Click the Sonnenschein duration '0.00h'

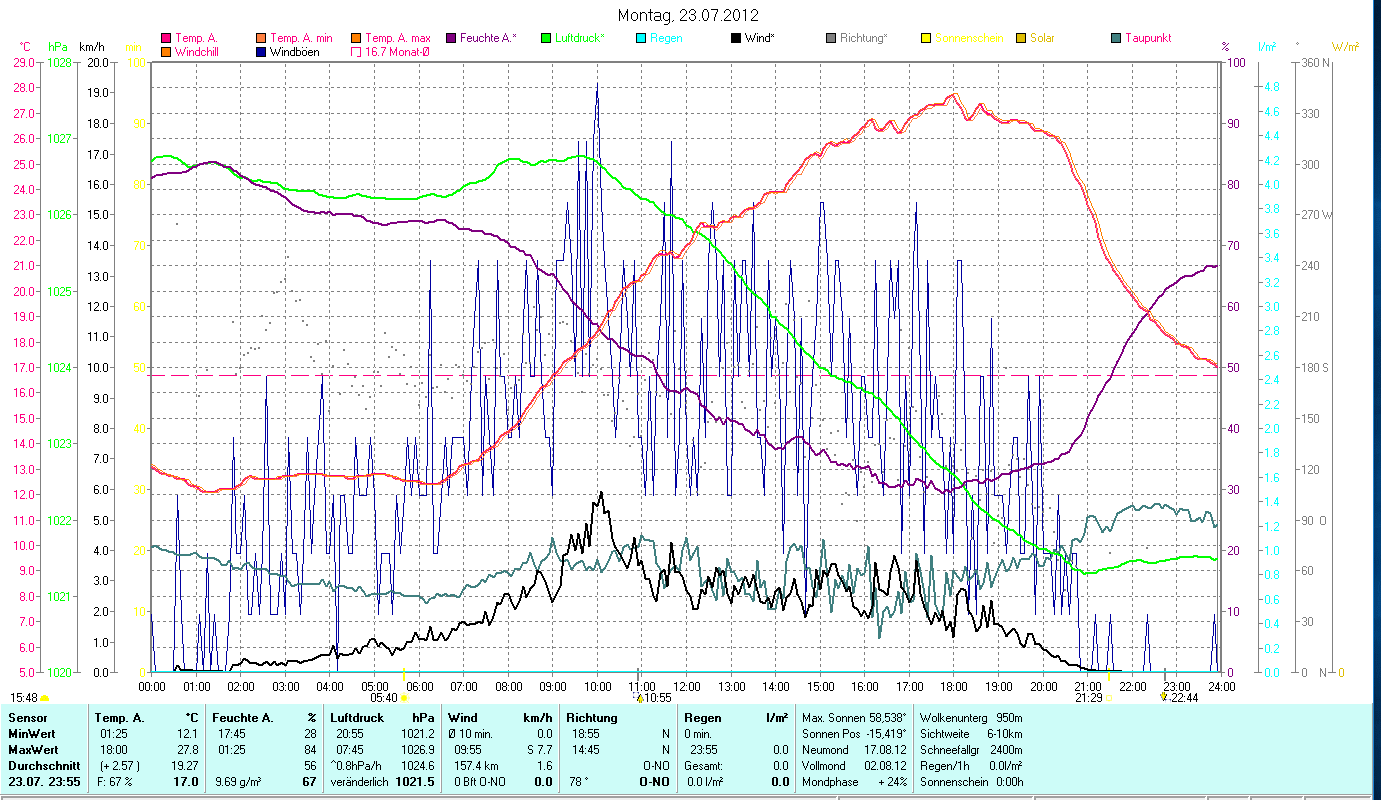point(1009,782)
